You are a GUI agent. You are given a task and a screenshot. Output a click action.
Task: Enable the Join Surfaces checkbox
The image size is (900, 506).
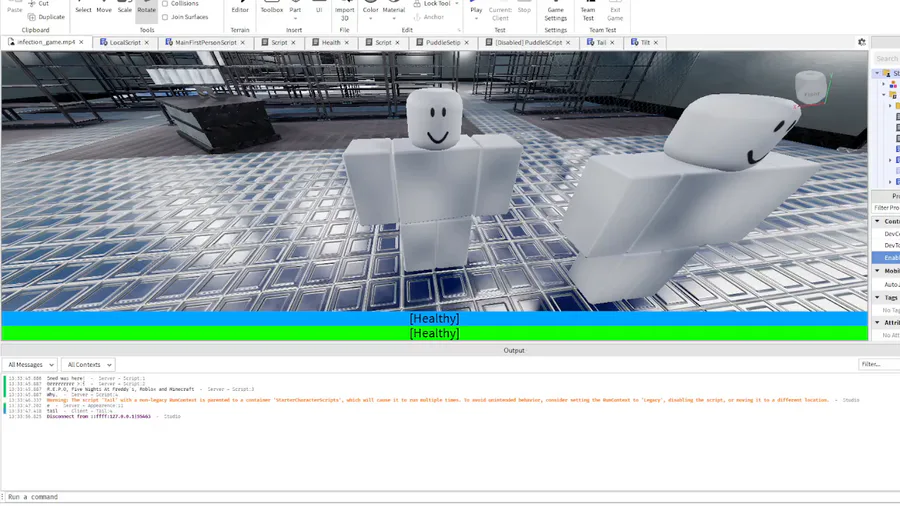pos(165,17)
